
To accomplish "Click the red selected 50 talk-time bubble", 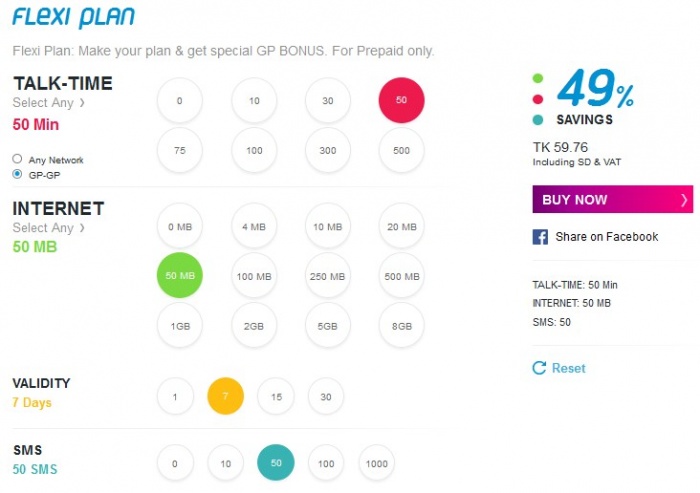I will [401, 100].
